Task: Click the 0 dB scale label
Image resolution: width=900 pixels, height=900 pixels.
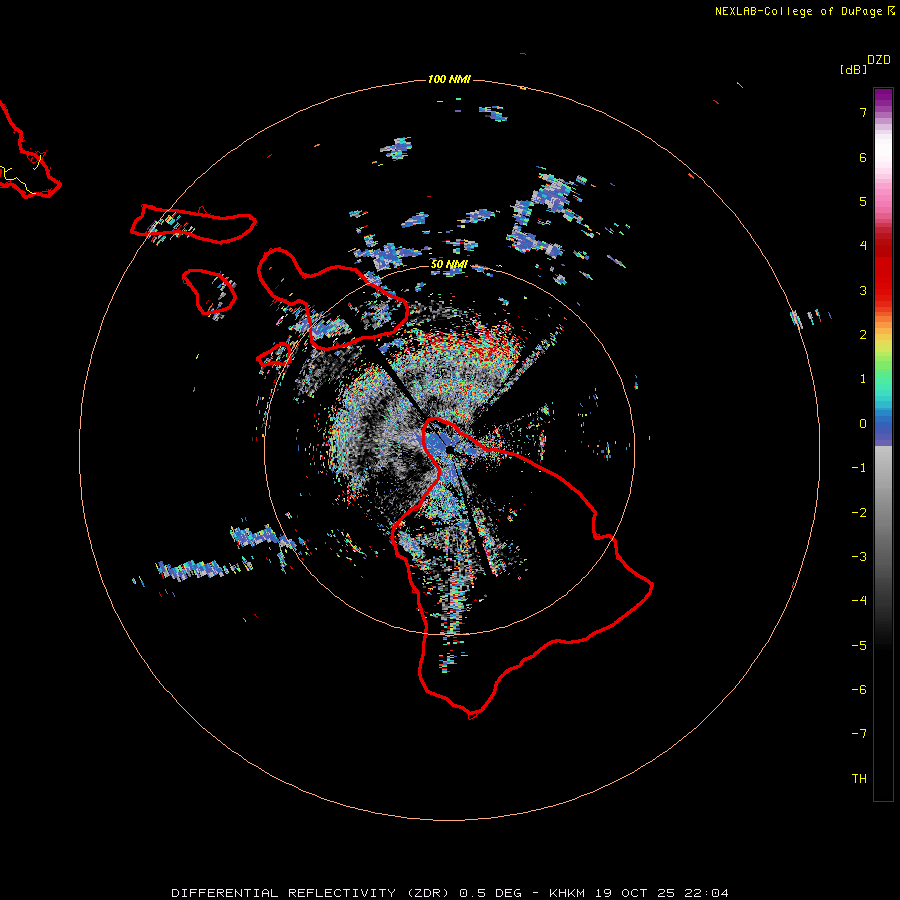Action: tap(863, 424)
